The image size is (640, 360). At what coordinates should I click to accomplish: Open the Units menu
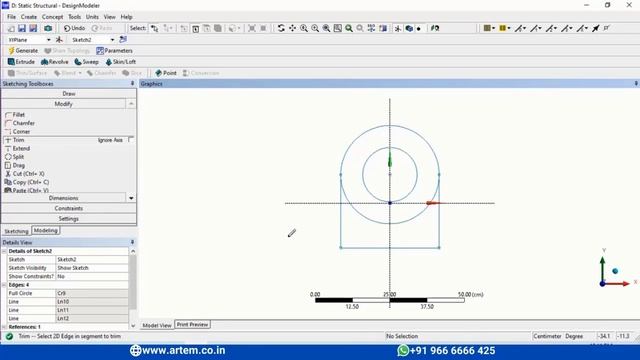[92, 17]
